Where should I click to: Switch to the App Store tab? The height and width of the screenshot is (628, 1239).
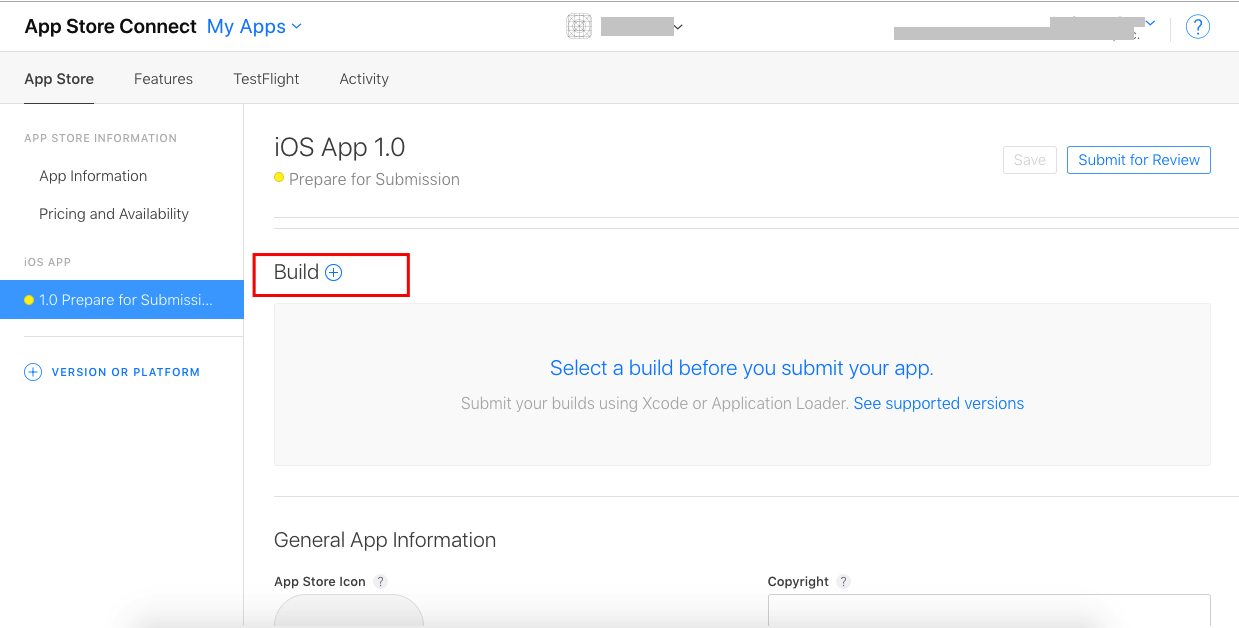click(59, 79)
